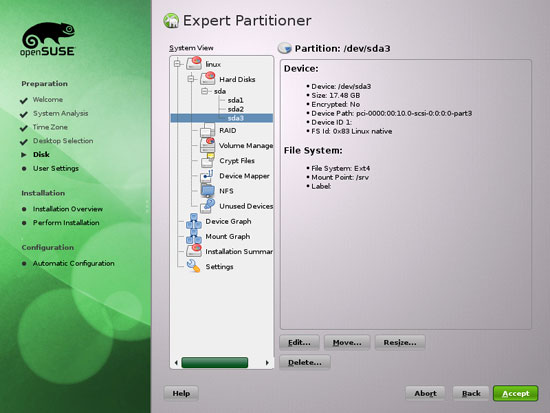Open Help
Image resolution: width=550 pixels, height=413 pixels.
click(181, 393)
